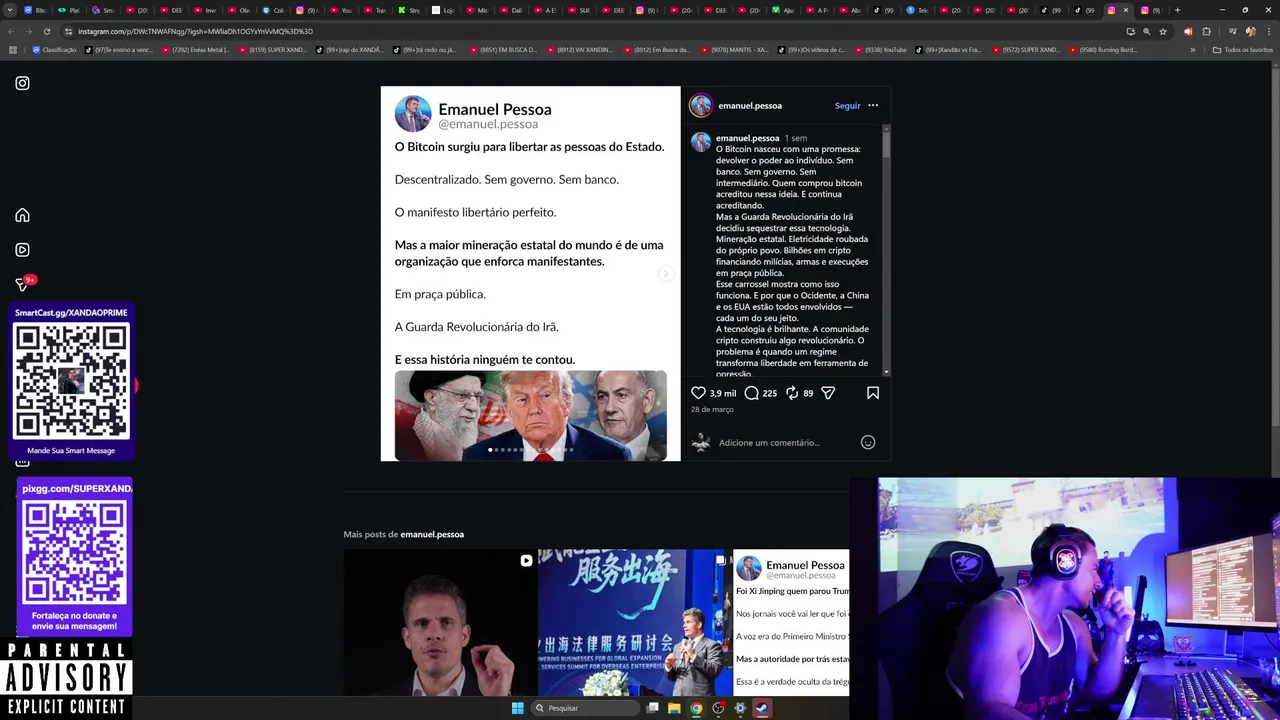
Task: Save the post with the bookmark icon
Action: point(873,393)
